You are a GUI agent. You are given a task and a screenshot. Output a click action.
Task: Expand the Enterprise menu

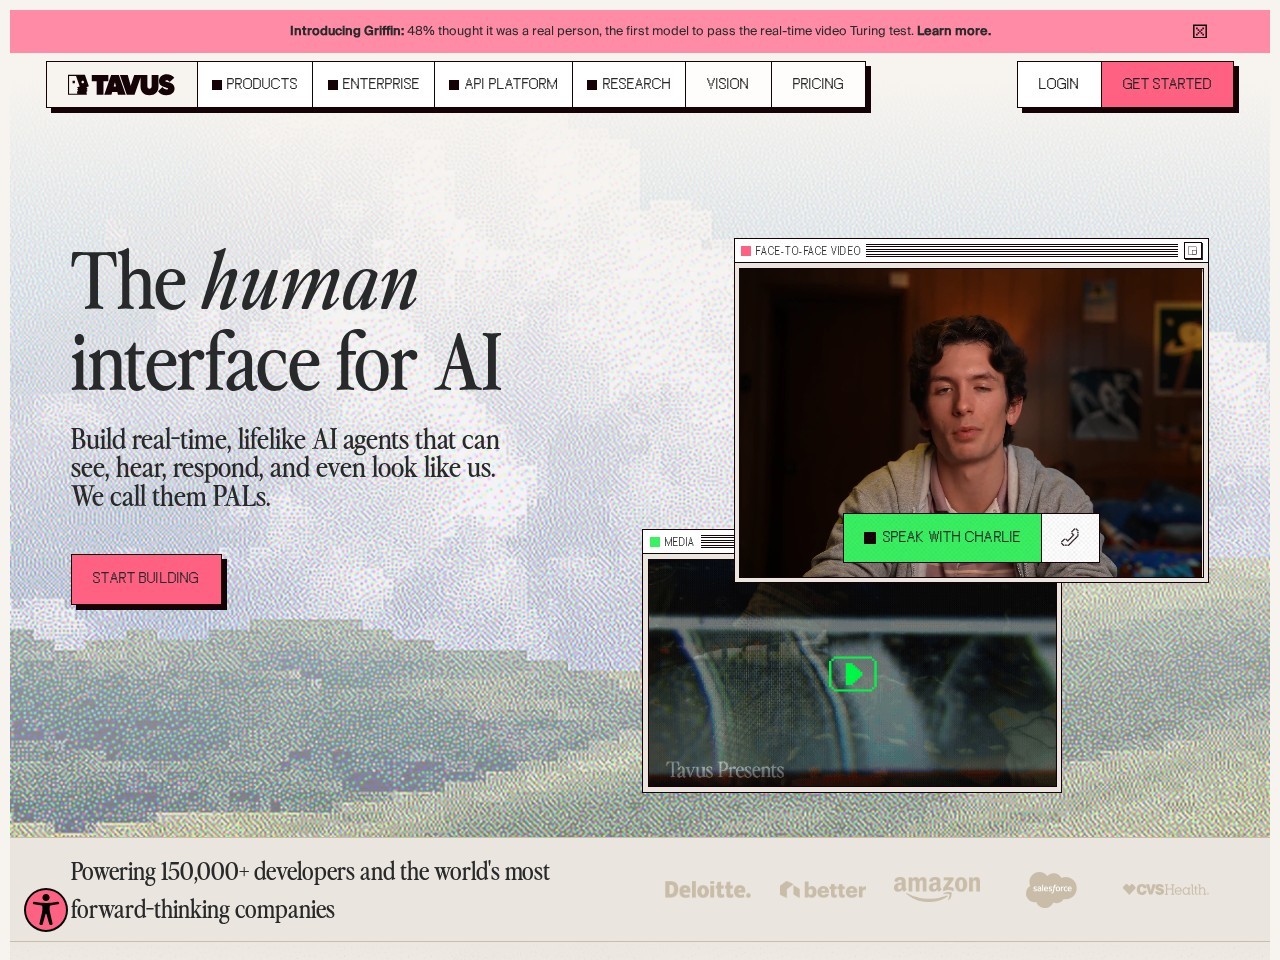(x=374, y=84)
